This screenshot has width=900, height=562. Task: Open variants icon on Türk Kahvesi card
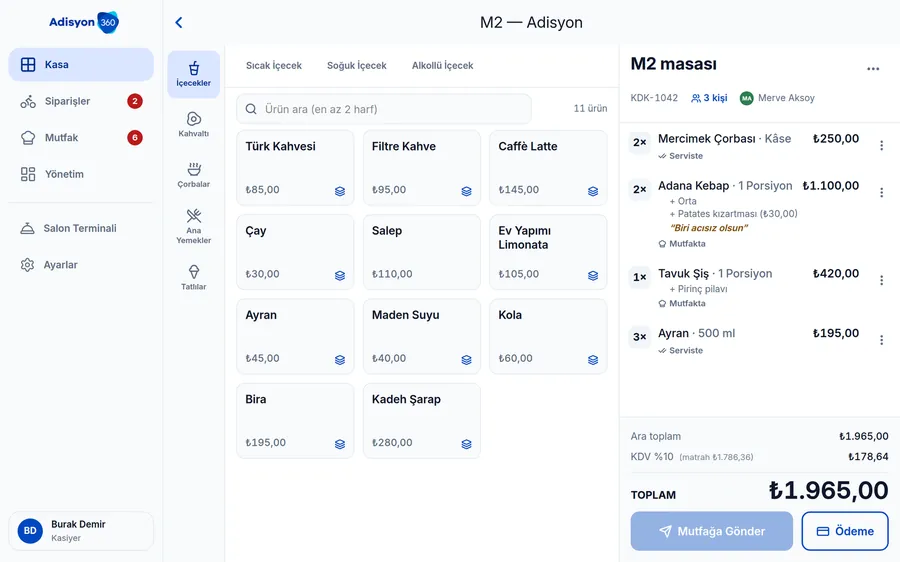tap(340, 191)
